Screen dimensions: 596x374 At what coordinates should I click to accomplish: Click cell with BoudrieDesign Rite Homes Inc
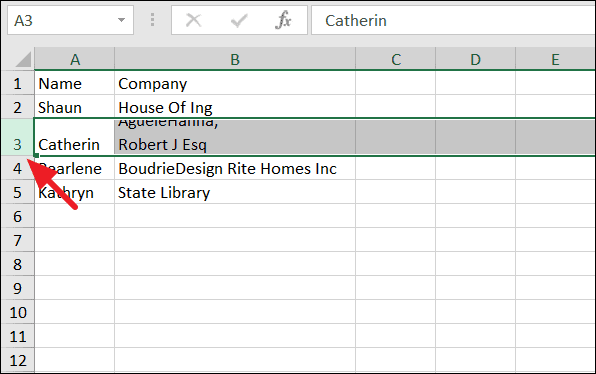pyautogui.click(x=235, y=168)
